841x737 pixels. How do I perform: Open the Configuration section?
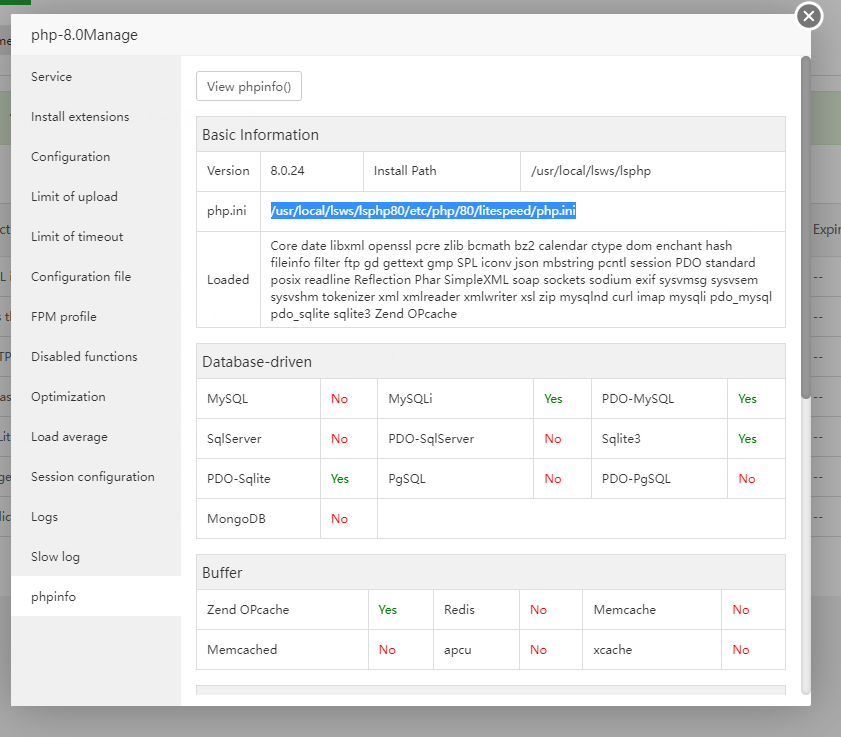point(70,157)
